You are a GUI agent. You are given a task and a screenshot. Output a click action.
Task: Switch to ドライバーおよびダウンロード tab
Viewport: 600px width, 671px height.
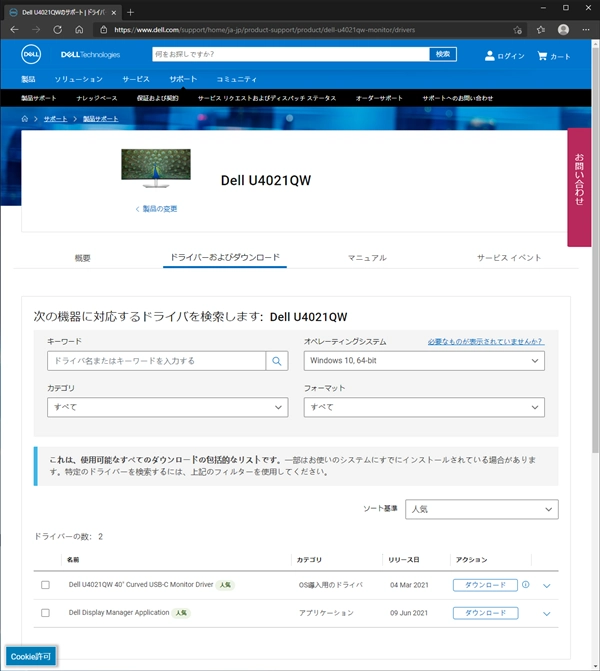click(x=225, y=257)
